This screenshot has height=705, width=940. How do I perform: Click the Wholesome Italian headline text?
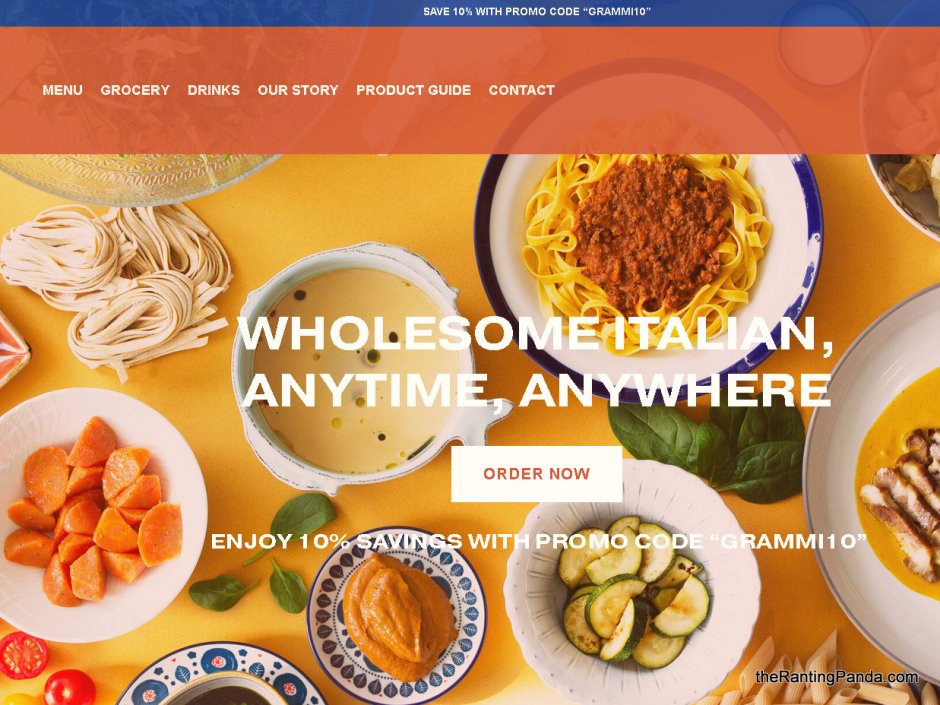click(x=535, y=361)
